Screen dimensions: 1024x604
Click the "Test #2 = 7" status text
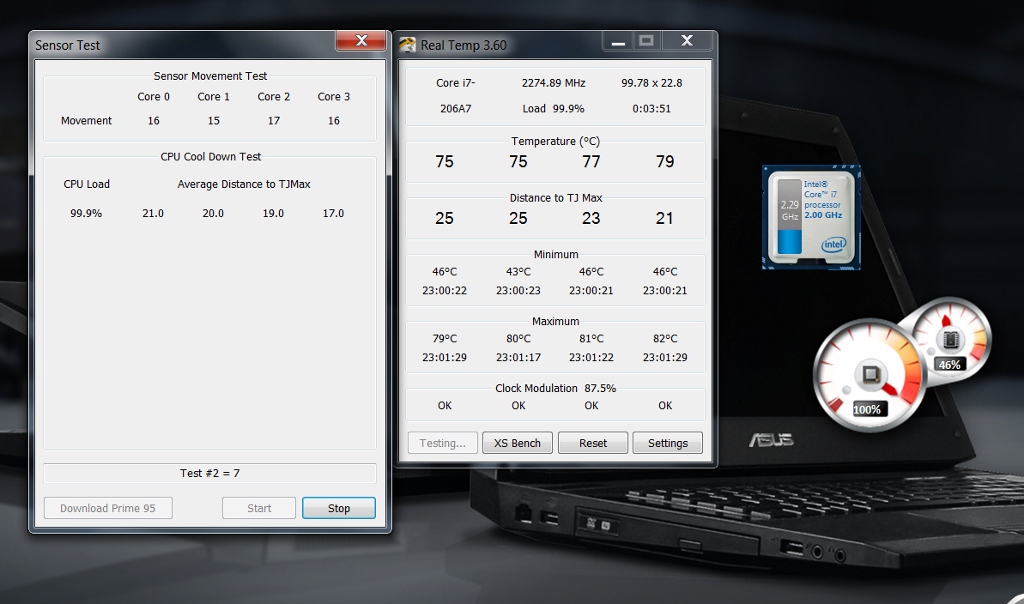210,473
